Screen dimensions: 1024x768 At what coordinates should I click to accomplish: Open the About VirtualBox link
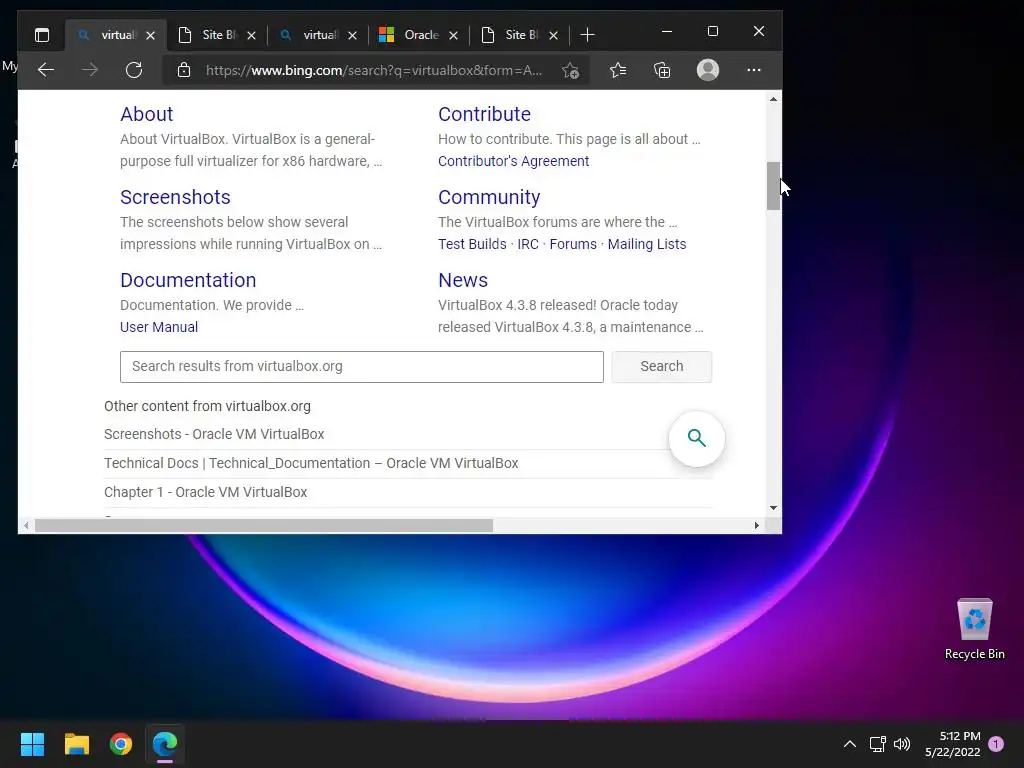click(146, 114)
